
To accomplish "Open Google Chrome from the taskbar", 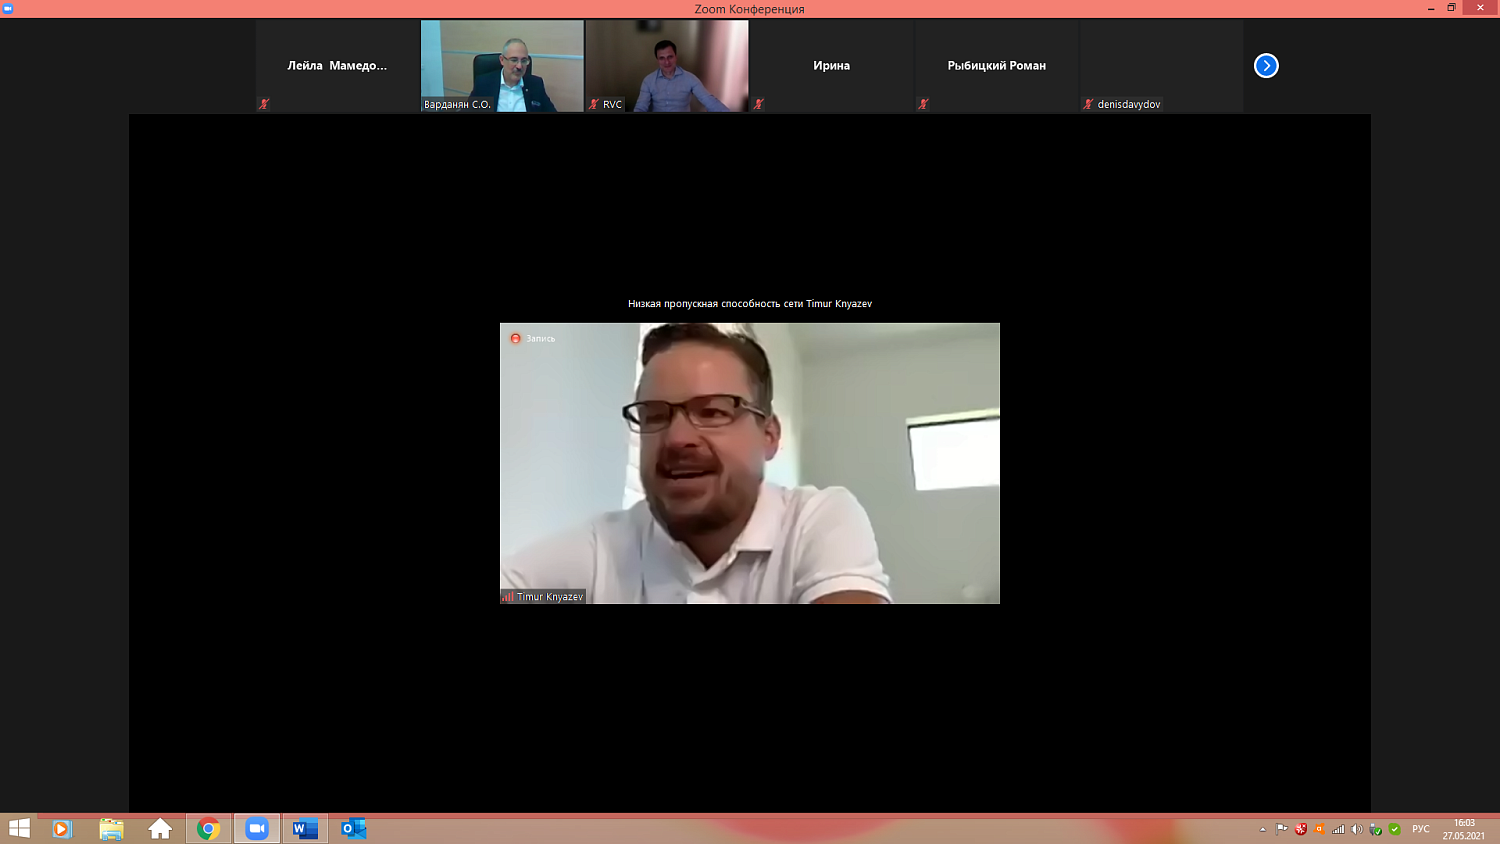I will click(208, 829).
